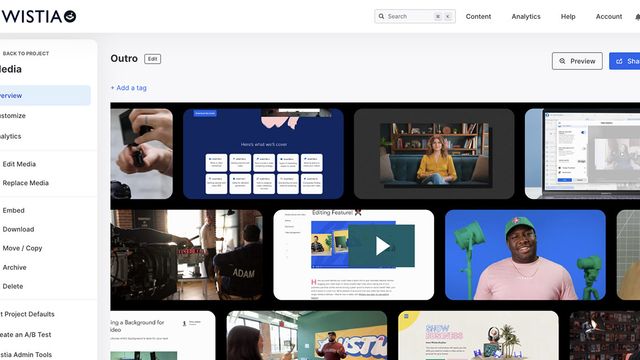Screen dimensions: 640x360
Task: Choose Archive in sidebar
Action: 14,267
